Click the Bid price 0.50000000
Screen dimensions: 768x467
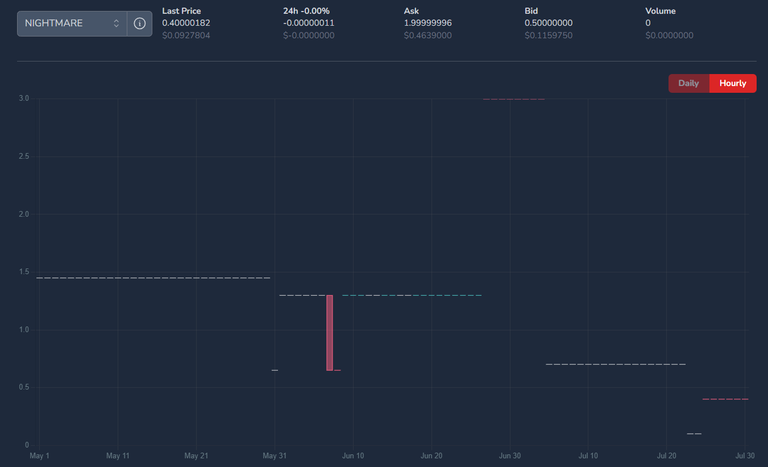[548, 23]
